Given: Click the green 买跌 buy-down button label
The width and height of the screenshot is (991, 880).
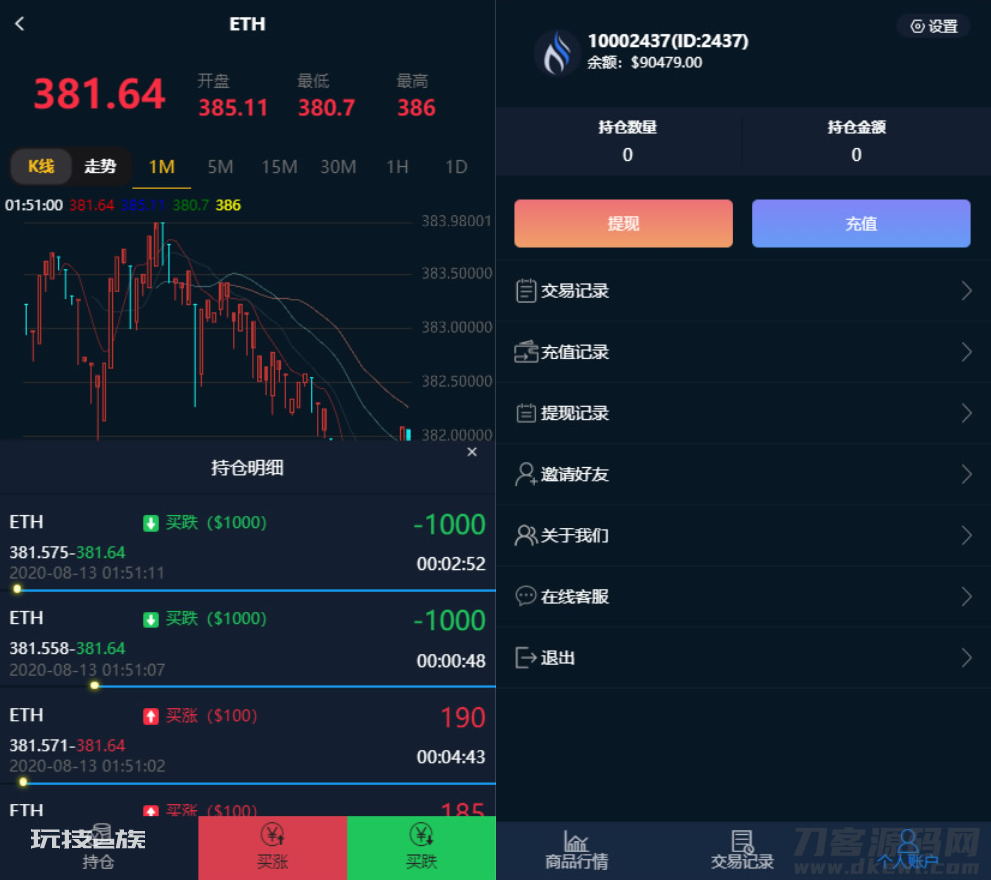Looking at the screenshot, I should pyautogui.click(x=421, y=861).
